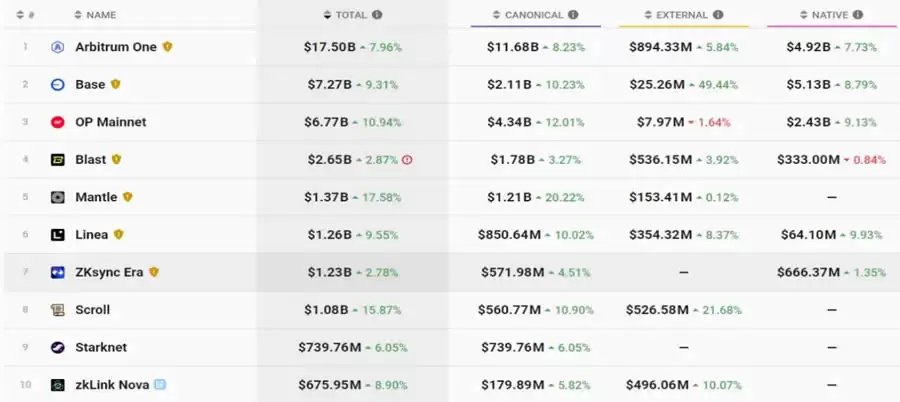
Task: Sort the table by TOTAL column
Action: (351, 15)
